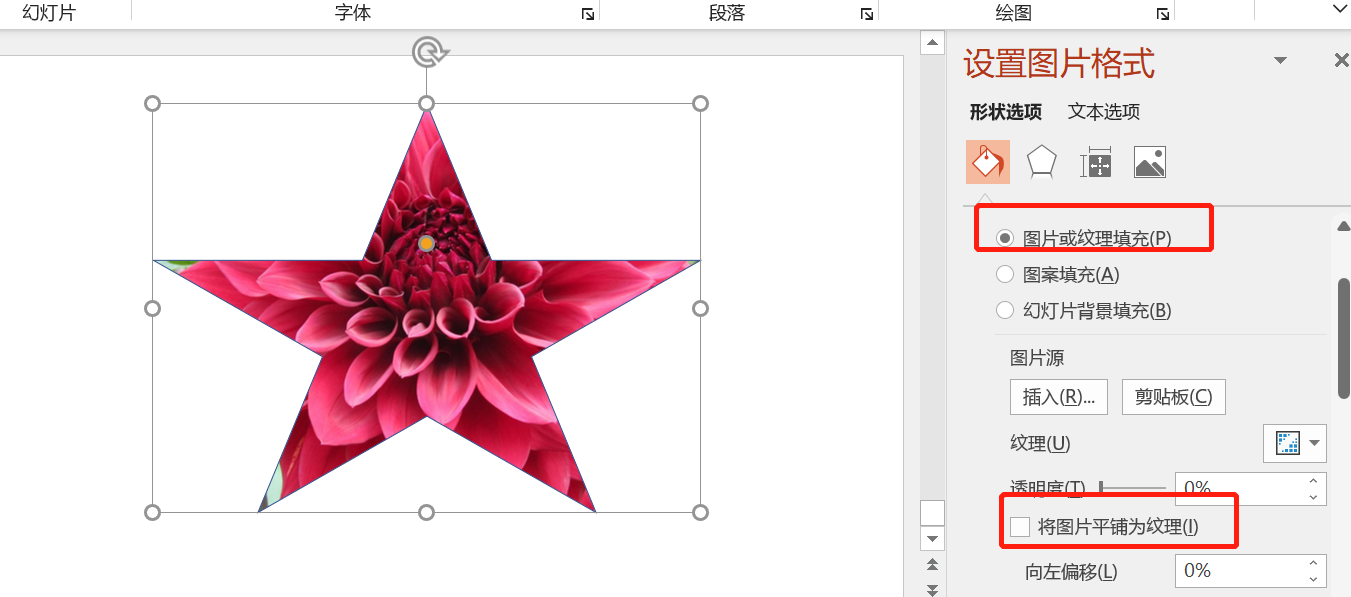1351x597 pixels.
Task: Click the 插入(R)... picture button
Action: (x=1059, y=397)
